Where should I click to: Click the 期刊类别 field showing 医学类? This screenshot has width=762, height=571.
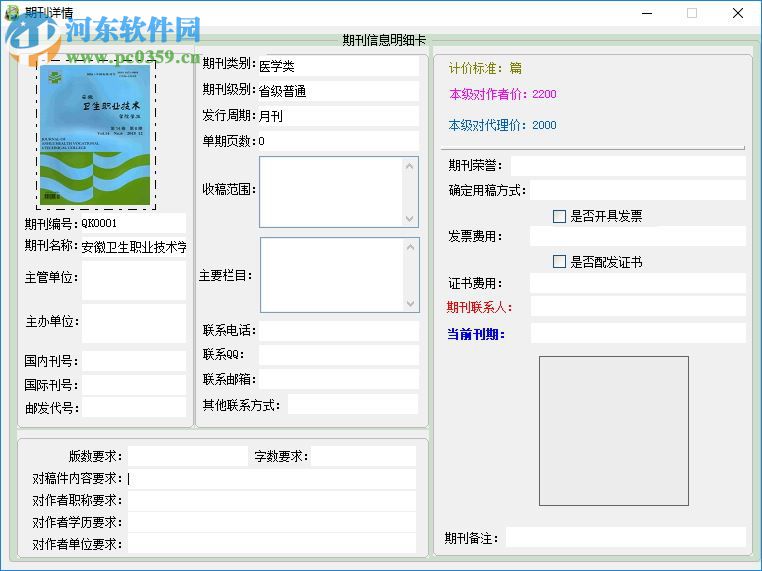coord(338,66)
